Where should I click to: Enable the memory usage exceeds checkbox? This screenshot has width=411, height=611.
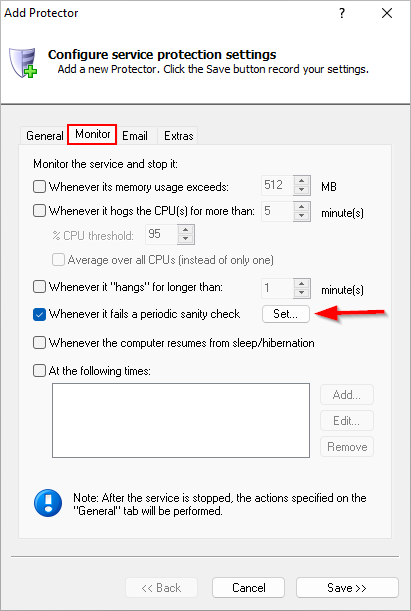coord(39,187)
